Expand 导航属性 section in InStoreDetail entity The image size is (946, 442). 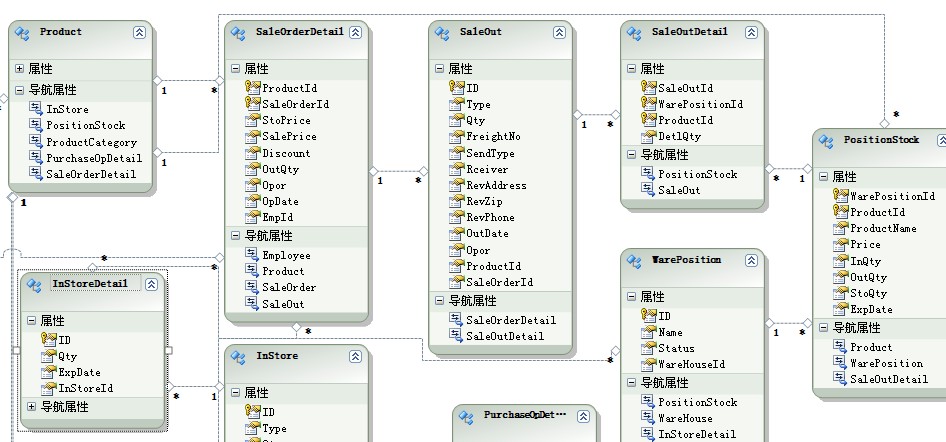[31, 407]
